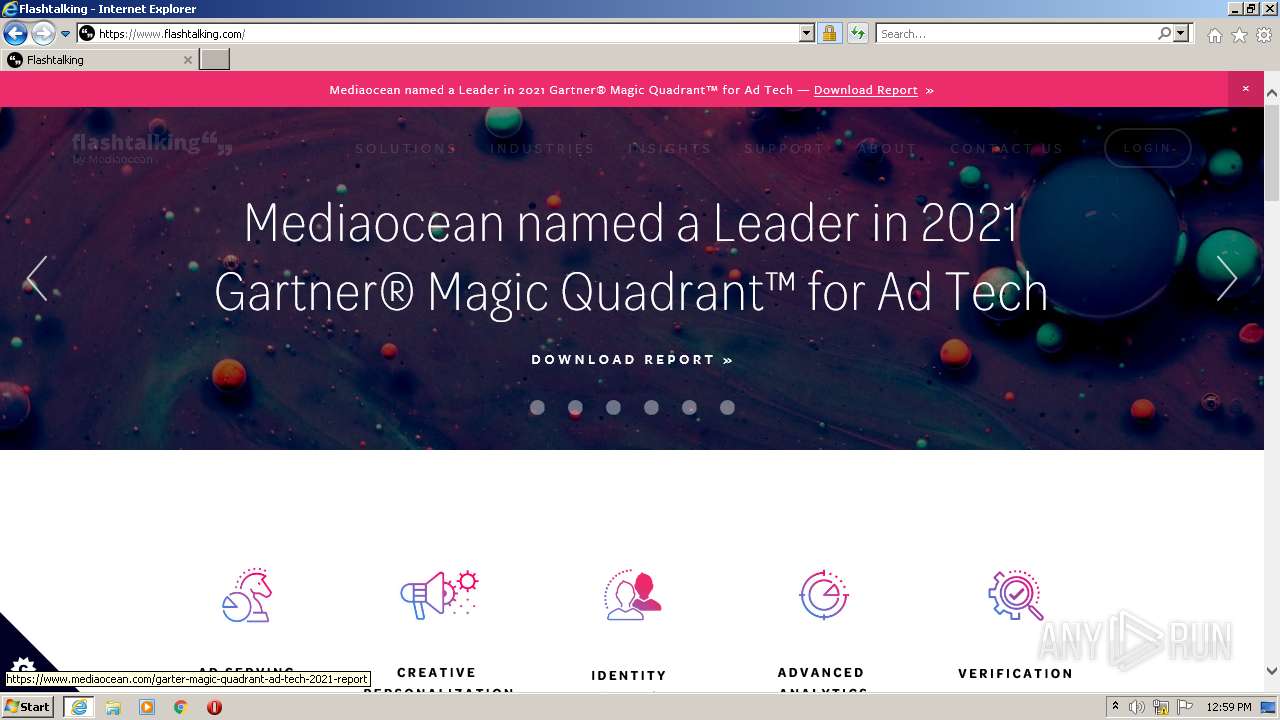Screen dimensions: 1280x720
Task: Click the Action Center flag icon
Action: tap(1185, 707)
